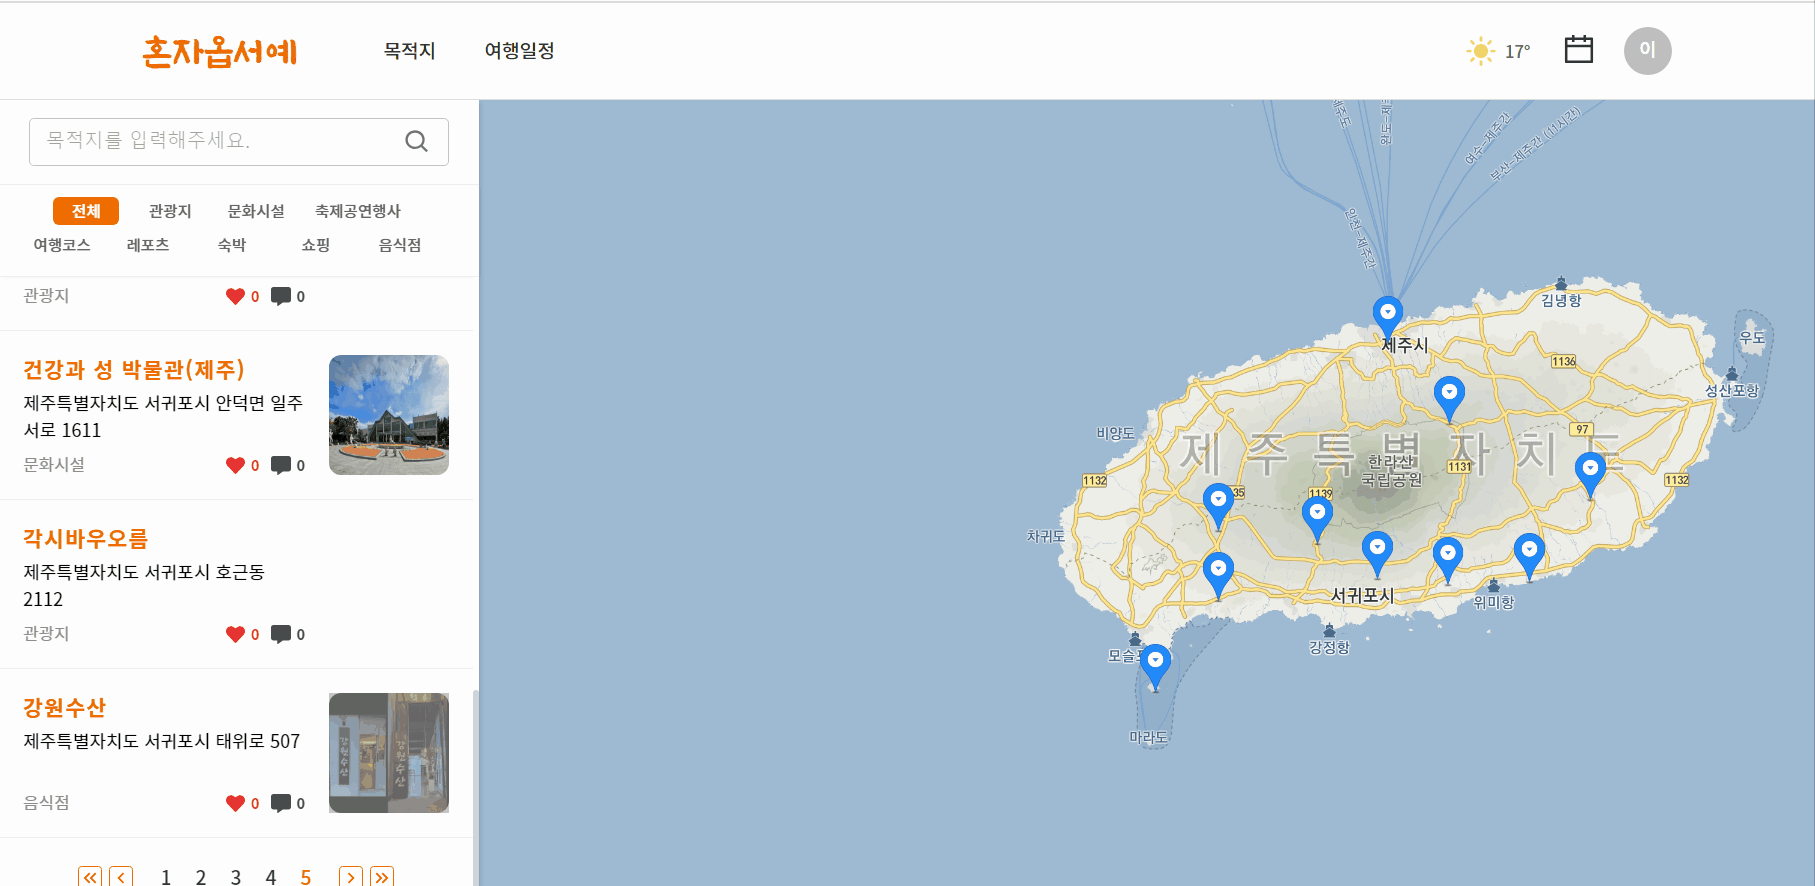Click the magnifier search icon
Screen dimensions: 1815x886
[416, 141]
